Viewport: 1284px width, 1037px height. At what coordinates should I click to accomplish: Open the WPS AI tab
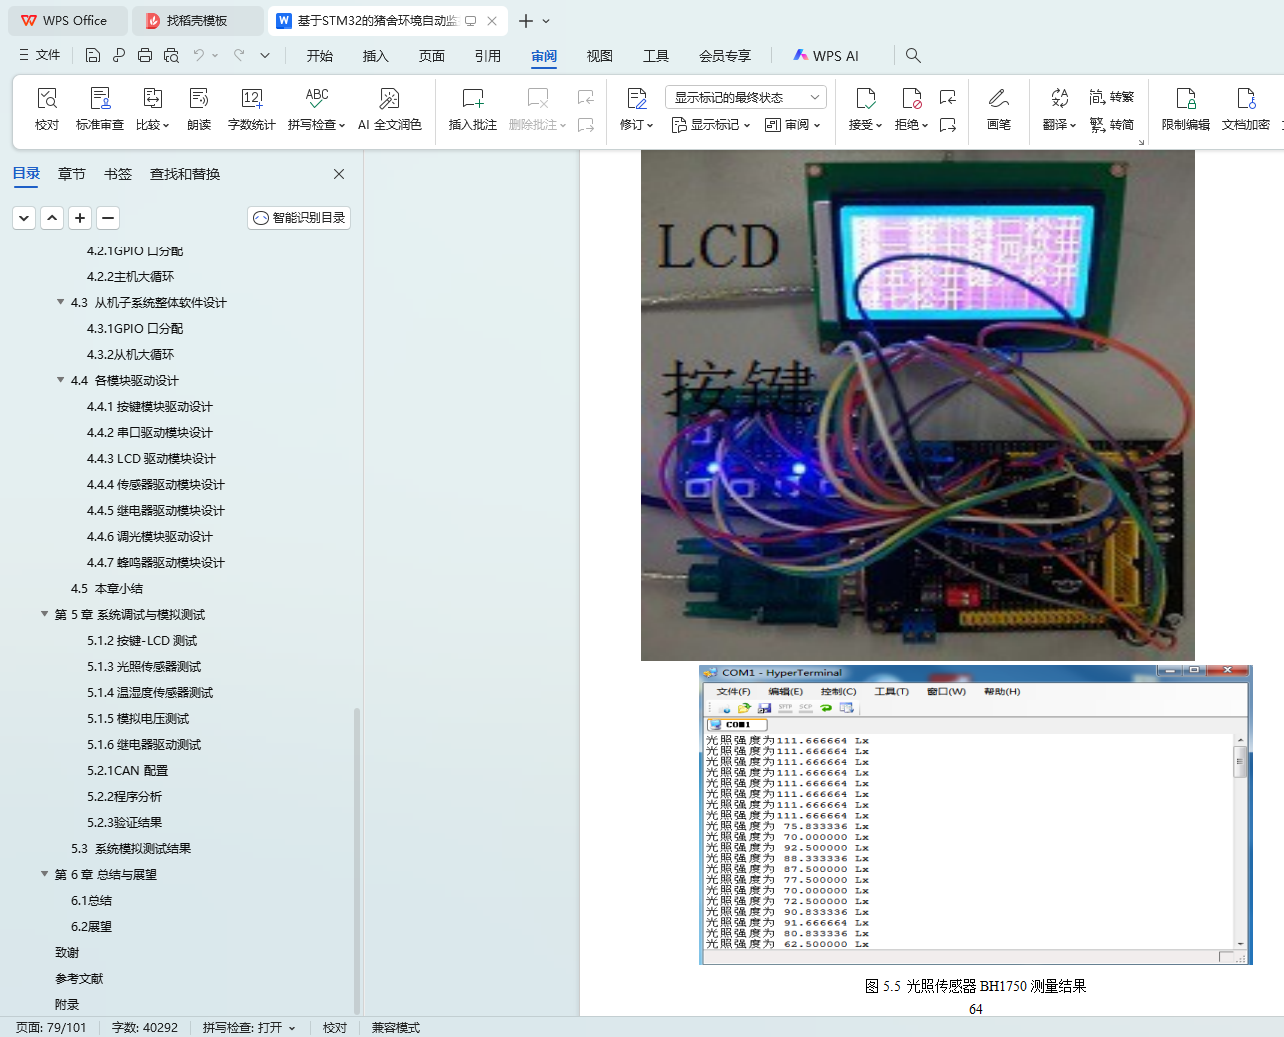826,56
